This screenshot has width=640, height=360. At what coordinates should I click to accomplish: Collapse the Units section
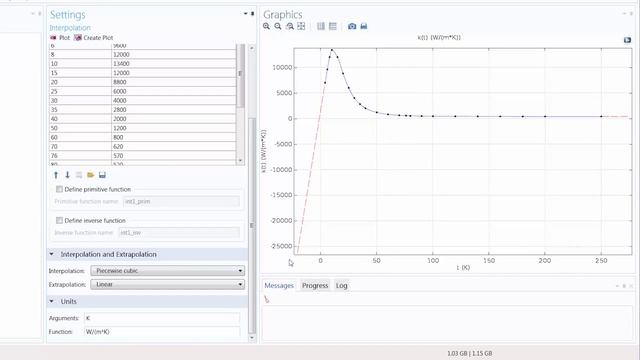tap(52, 301)
